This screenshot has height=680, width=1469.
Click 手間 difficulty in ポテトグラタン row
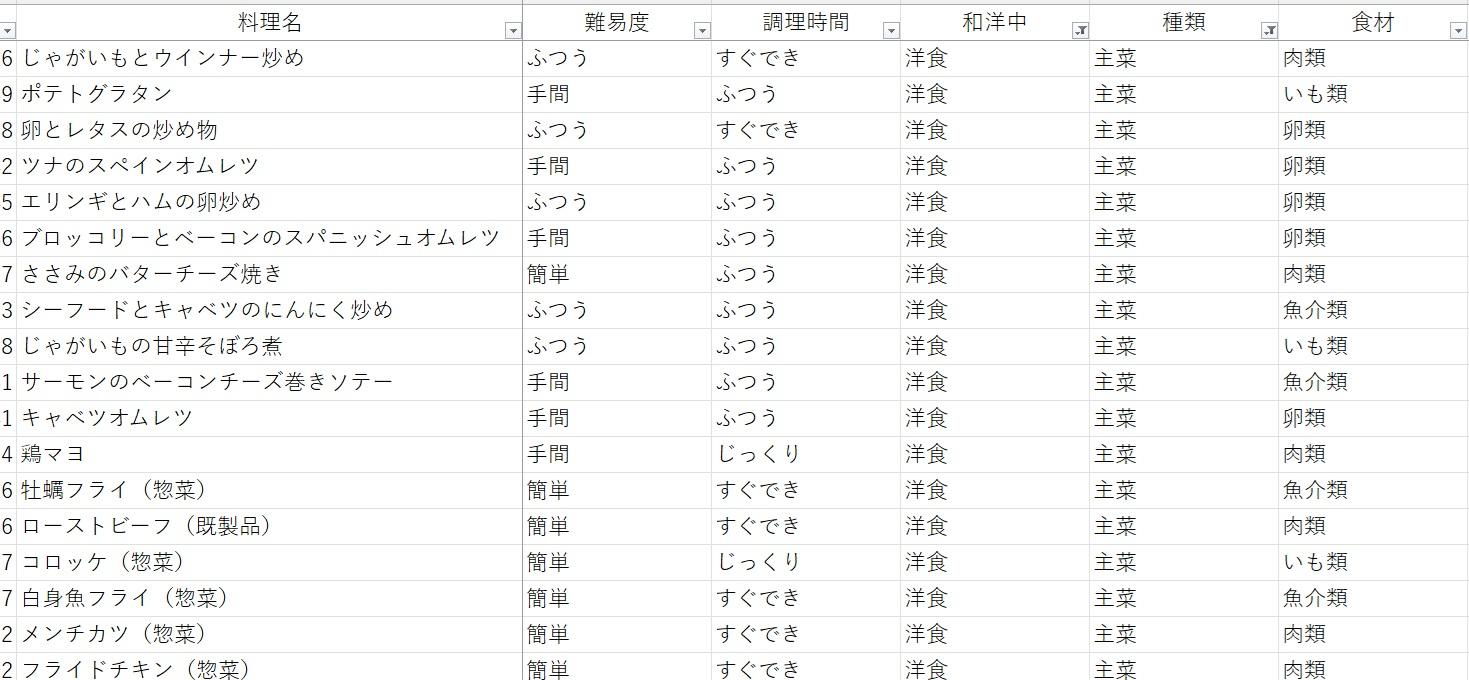coord(548,94)
